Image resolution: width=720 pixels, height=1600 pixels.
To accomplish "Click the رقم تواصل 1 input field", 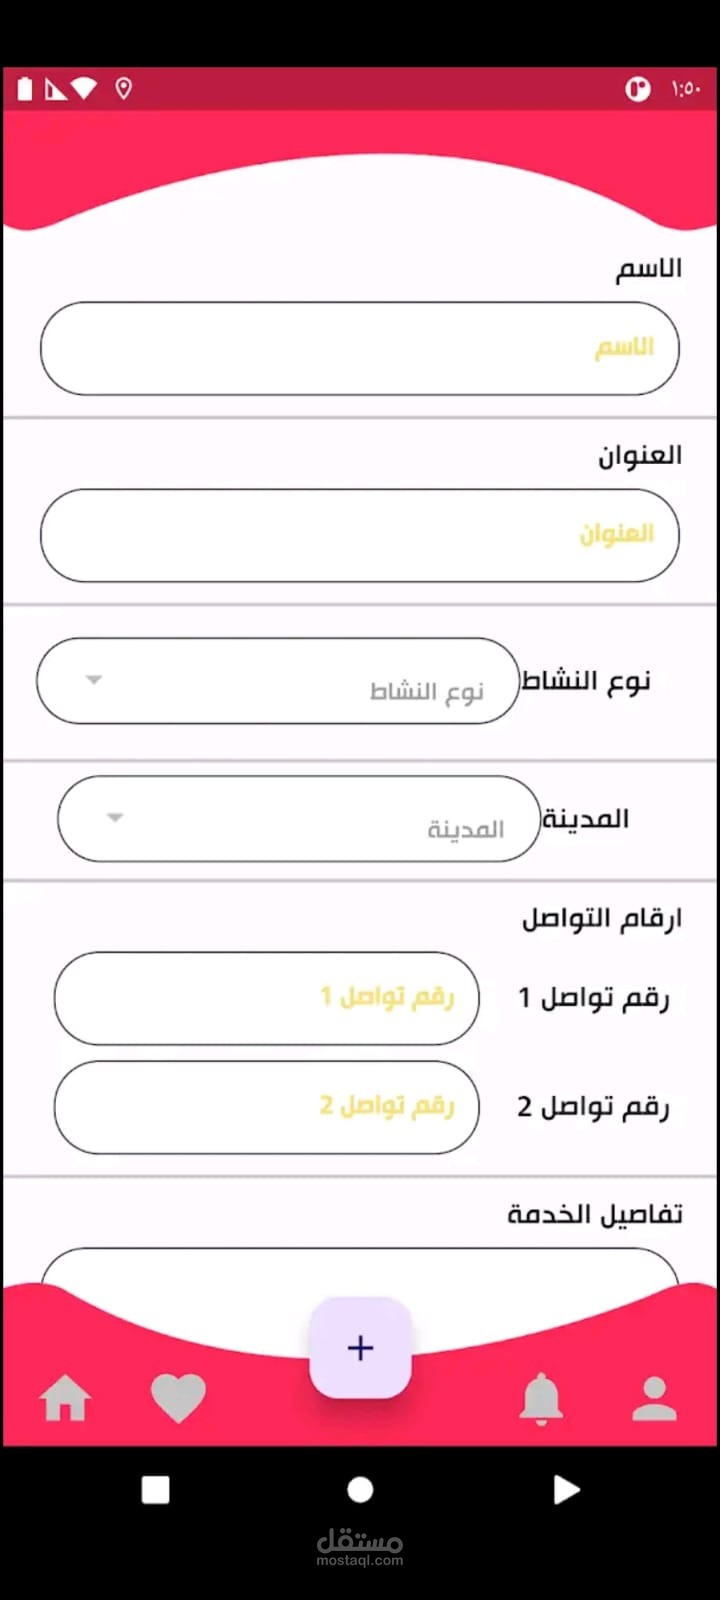I will tap(266, 998).
